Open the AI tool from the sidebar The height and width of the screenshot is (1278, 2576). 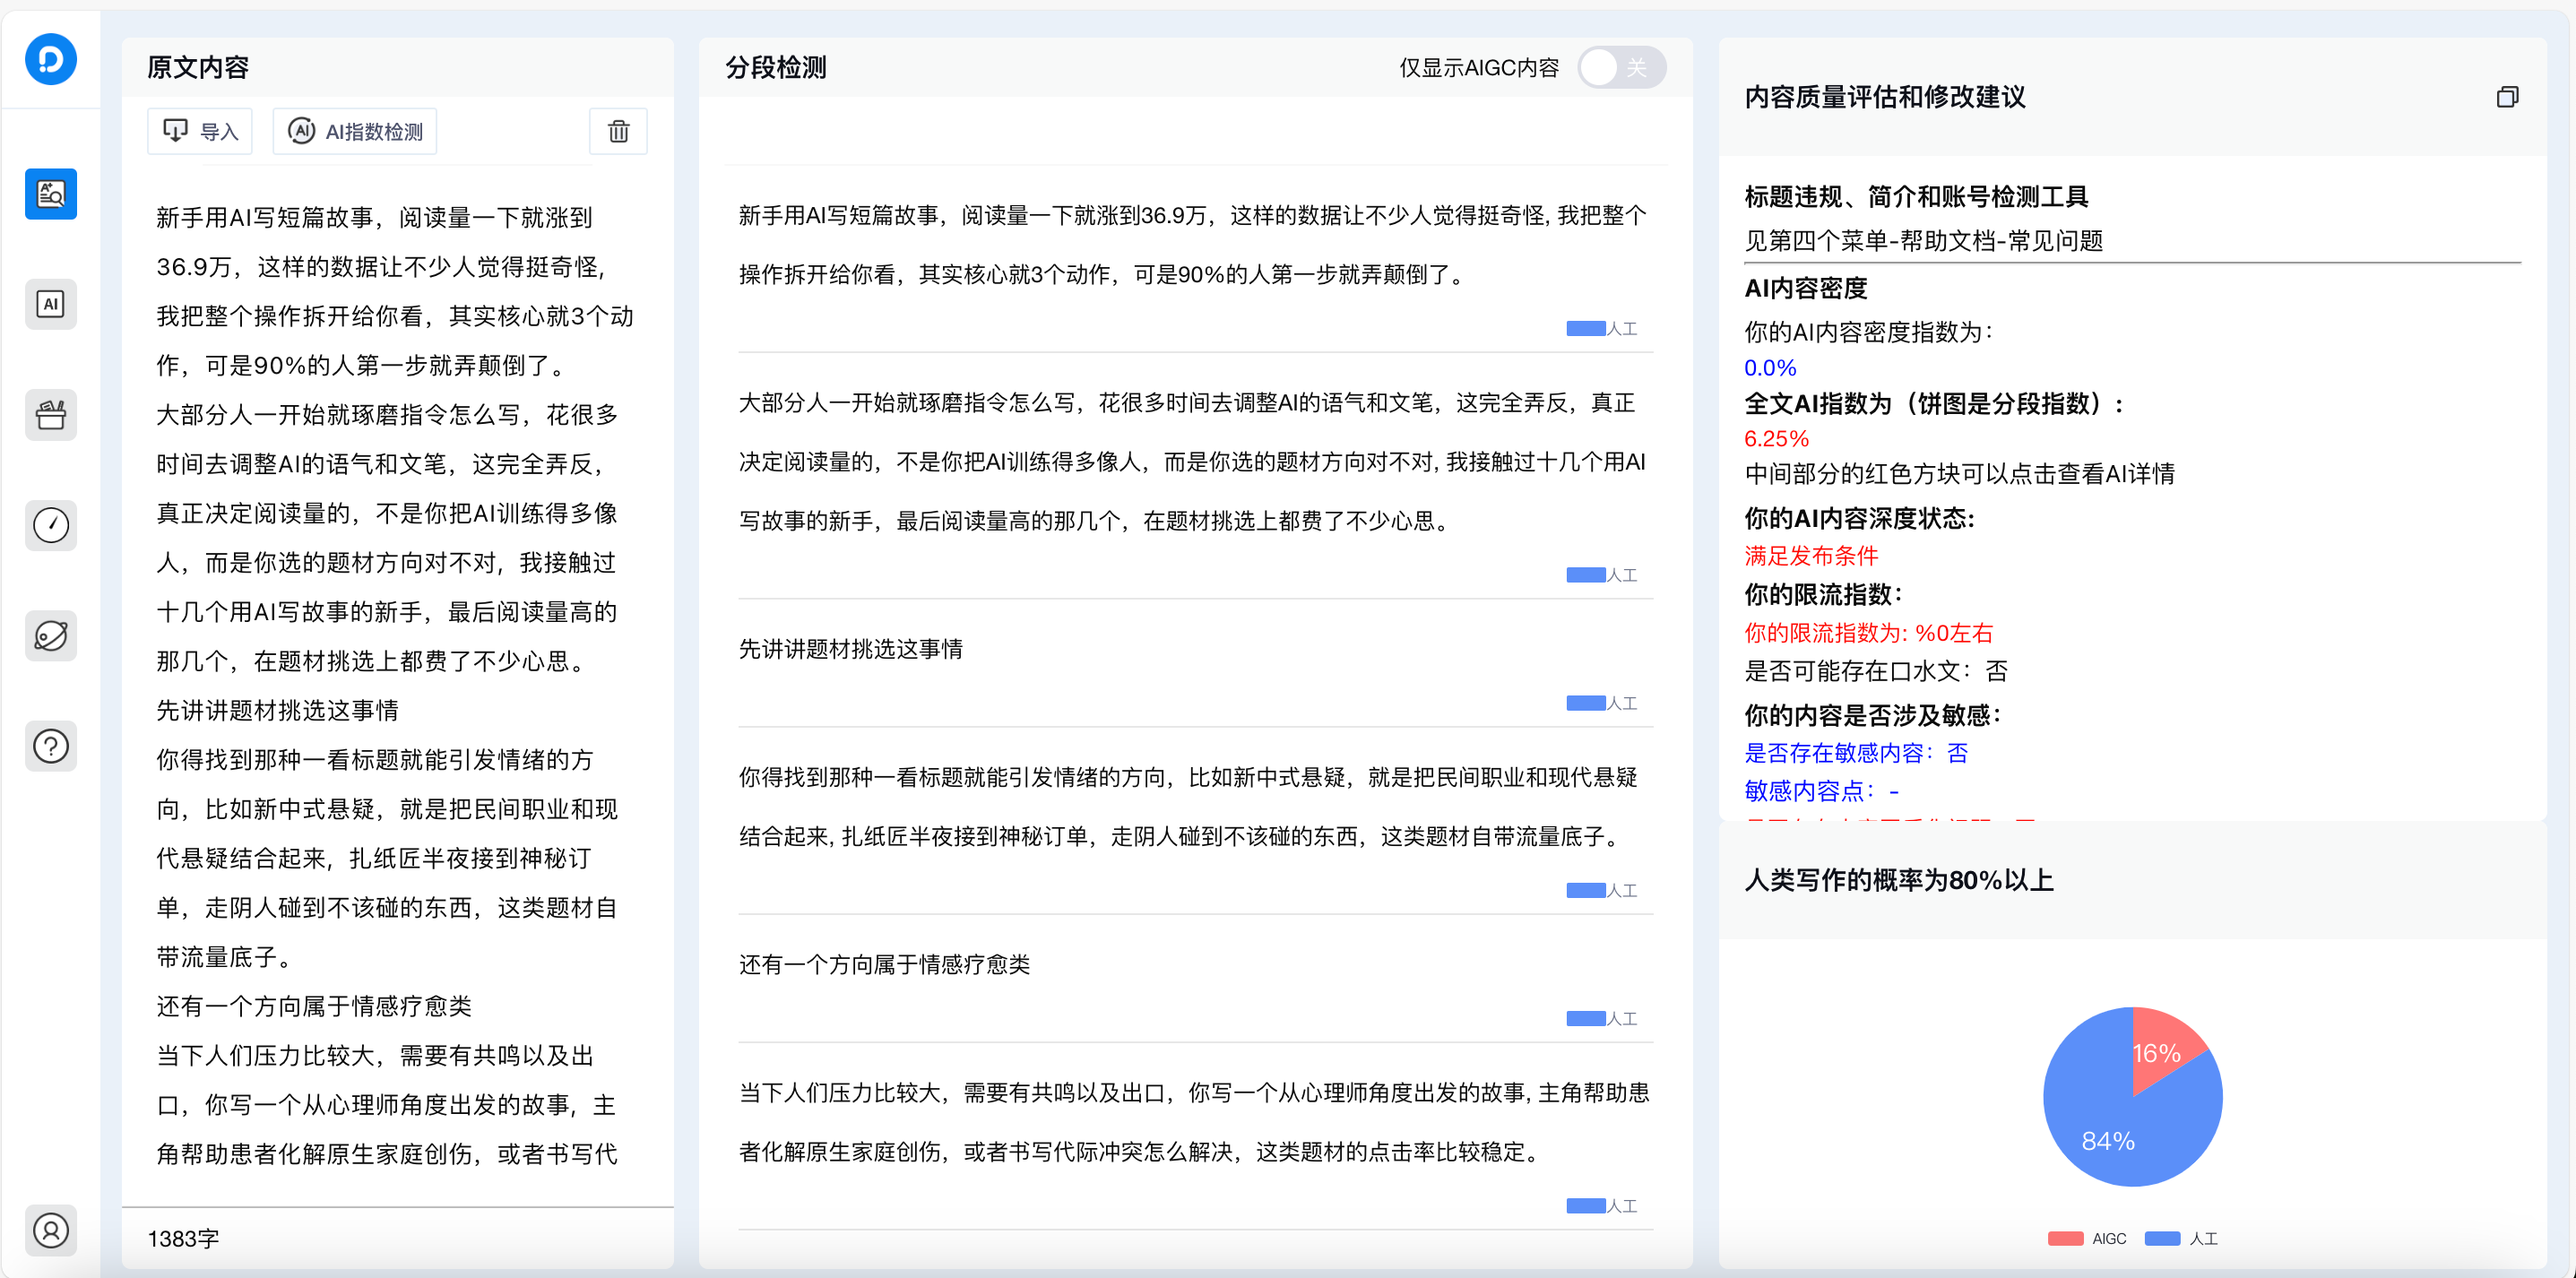tap(51, 304)
